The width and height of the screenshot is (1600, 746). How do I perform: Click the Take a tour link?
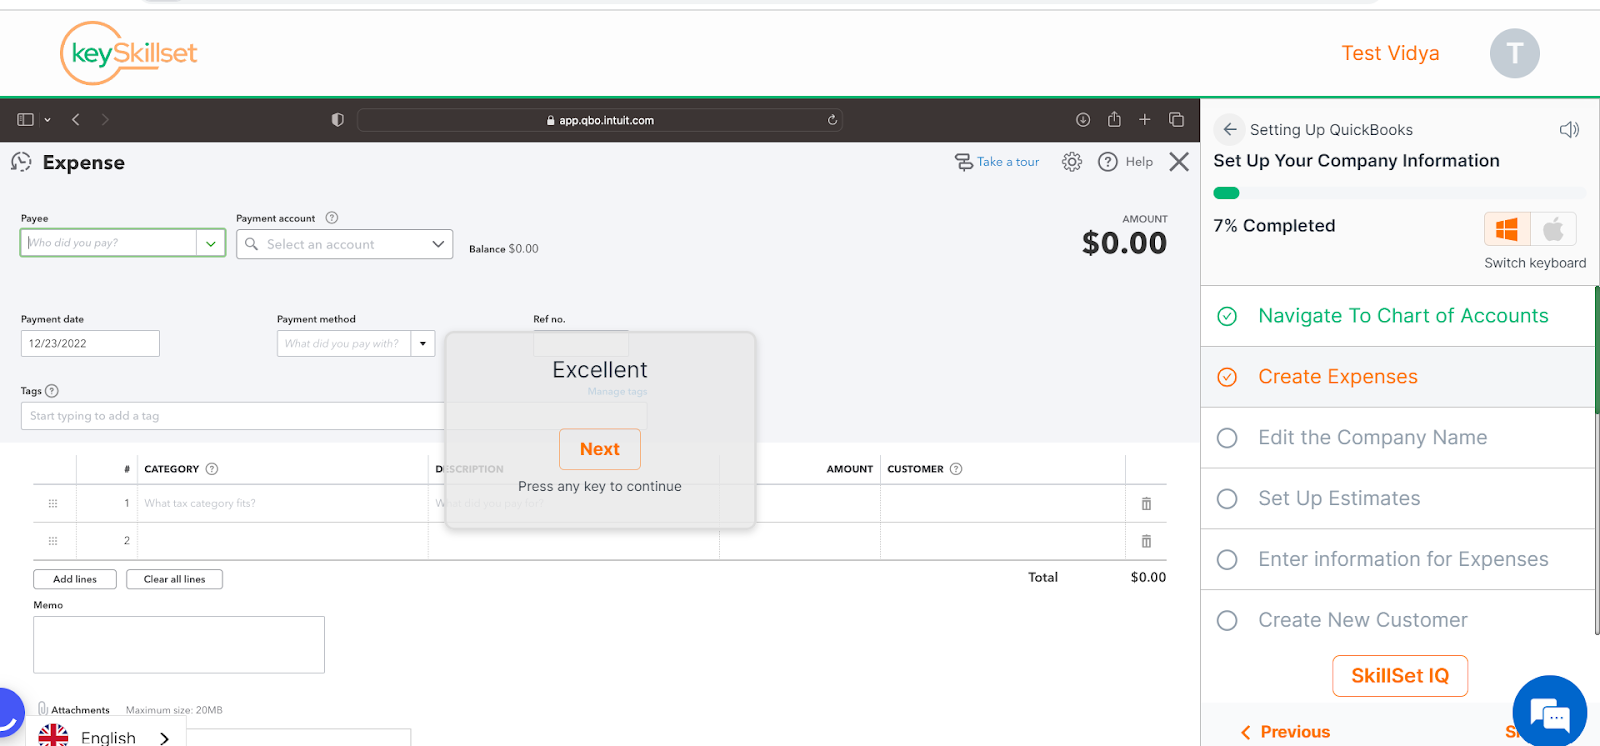click(x=997, y=162)
